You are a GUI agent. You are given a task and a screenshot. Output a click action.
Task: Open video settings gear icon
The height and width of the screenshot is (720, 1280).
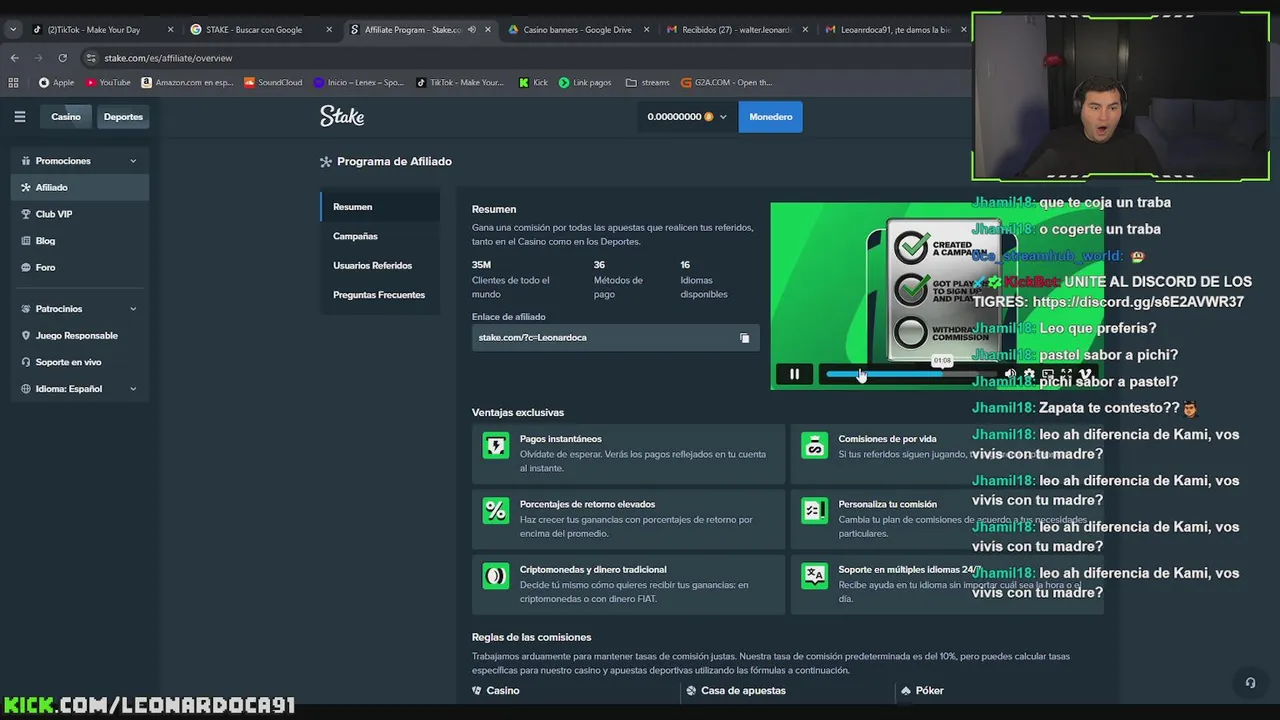pyautogui.click(x=1029, y=374)
